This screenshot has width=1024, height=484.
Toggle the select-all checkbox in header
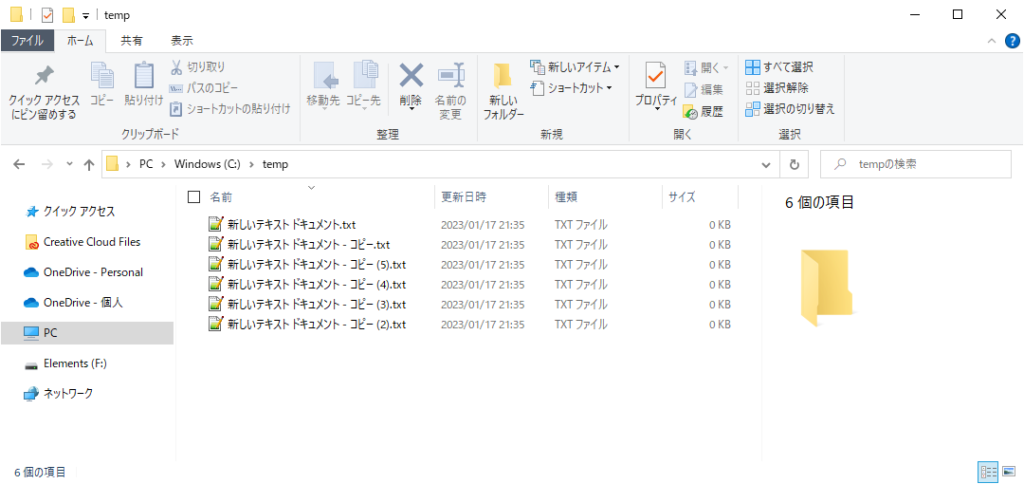tap(194, 197)
